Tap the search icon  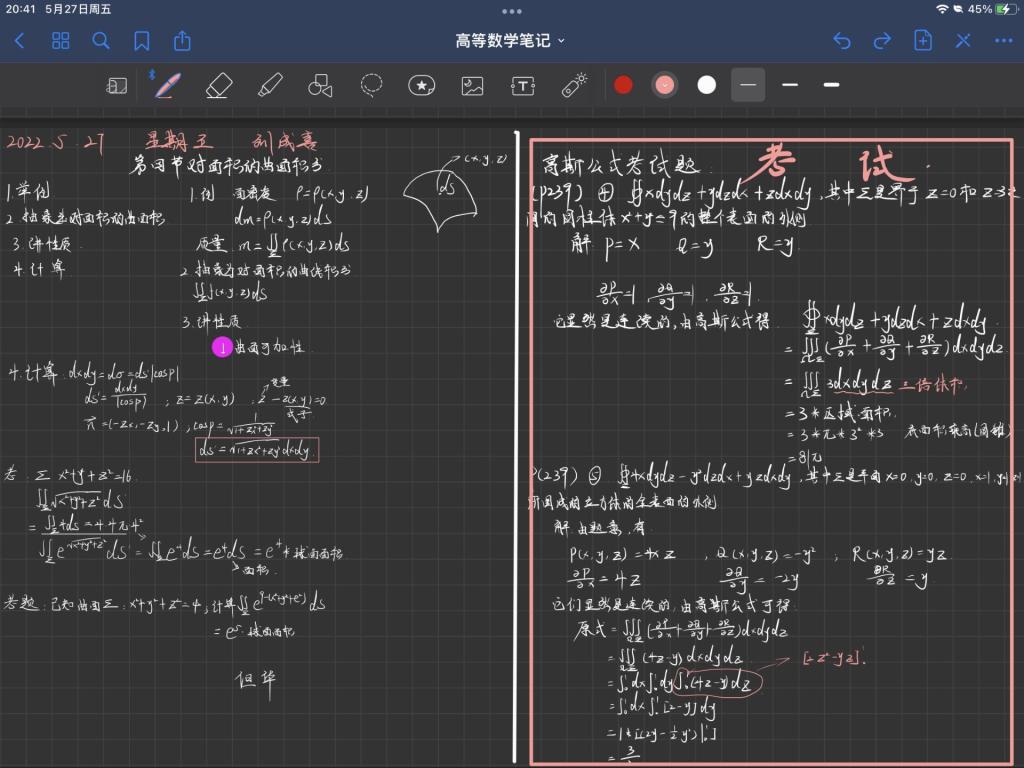click(x=101, y=41)
